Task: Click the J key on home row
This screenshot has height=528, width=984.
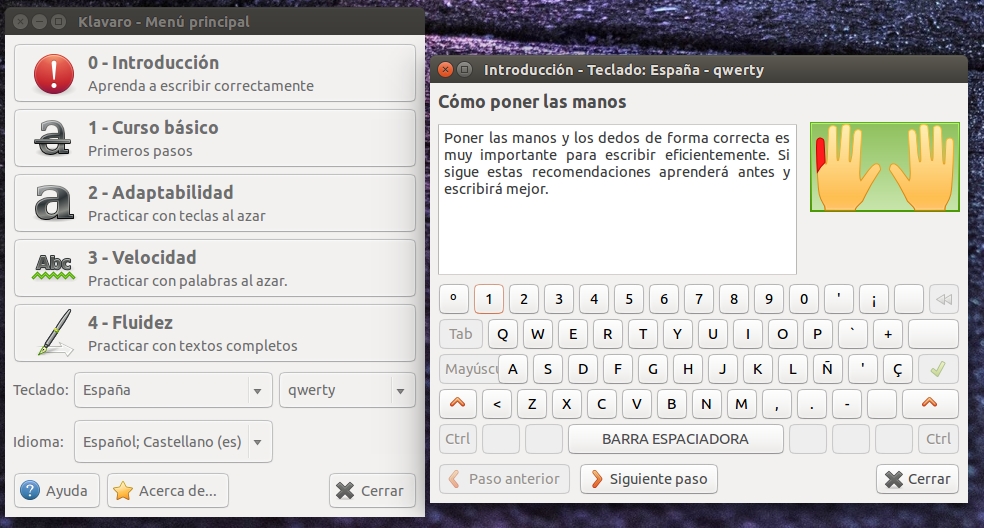Action: (x=722, y=369)
